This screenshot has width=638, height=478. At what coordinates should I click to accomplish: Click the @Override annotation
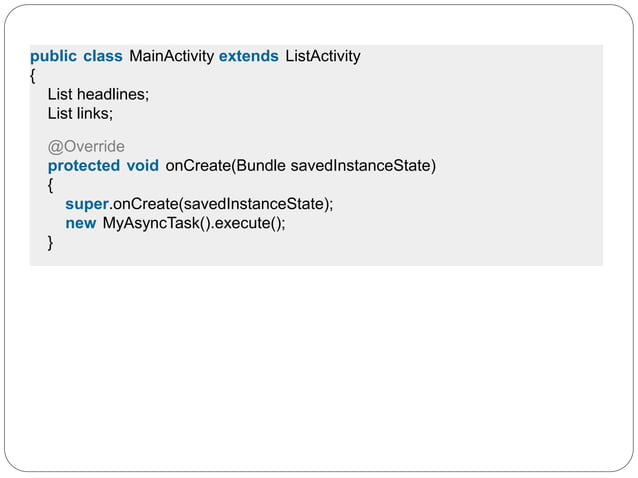(x=86, y=146)
